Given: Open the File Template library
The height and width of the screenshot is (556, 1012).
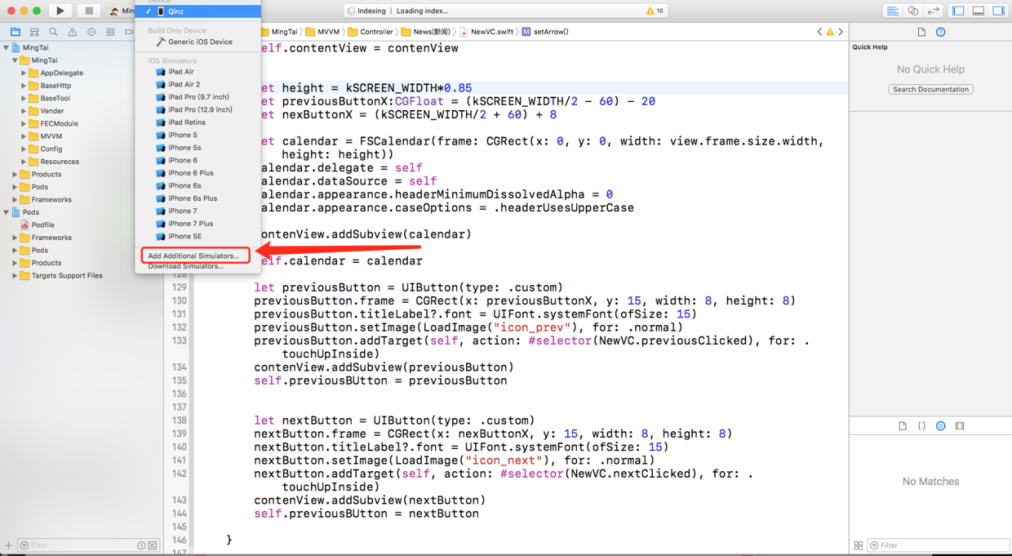Looking at the screenshot, I should tap(903, 426).
